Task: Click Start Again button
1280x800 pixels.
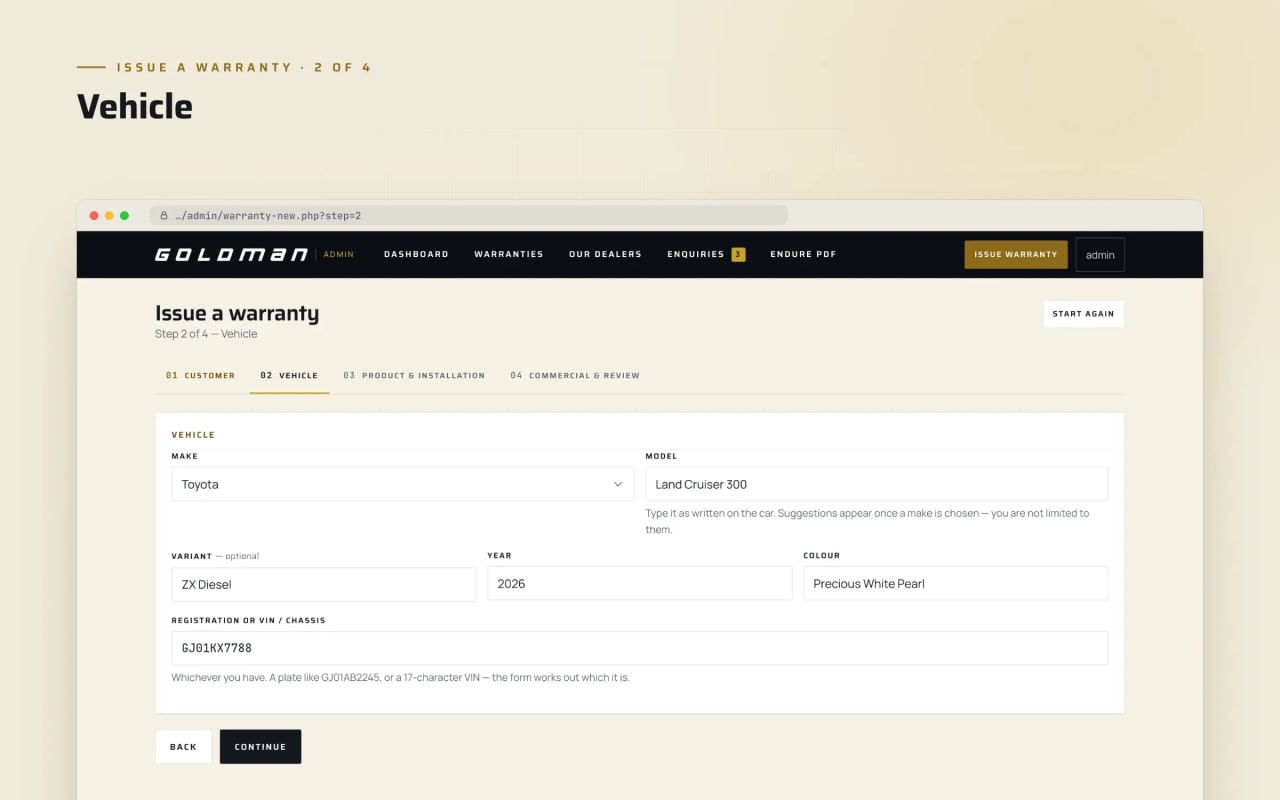Action: [x=1083, y=314]
